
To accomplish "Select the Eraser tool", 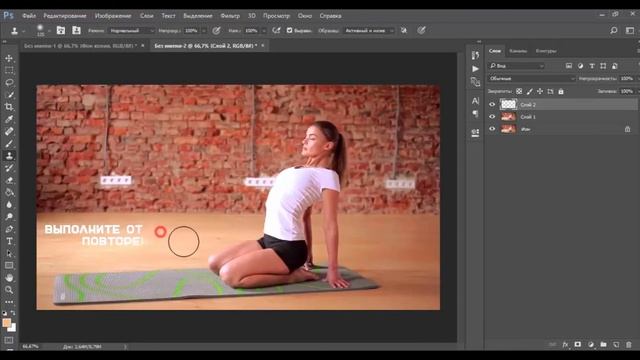I will click(9, 180).
